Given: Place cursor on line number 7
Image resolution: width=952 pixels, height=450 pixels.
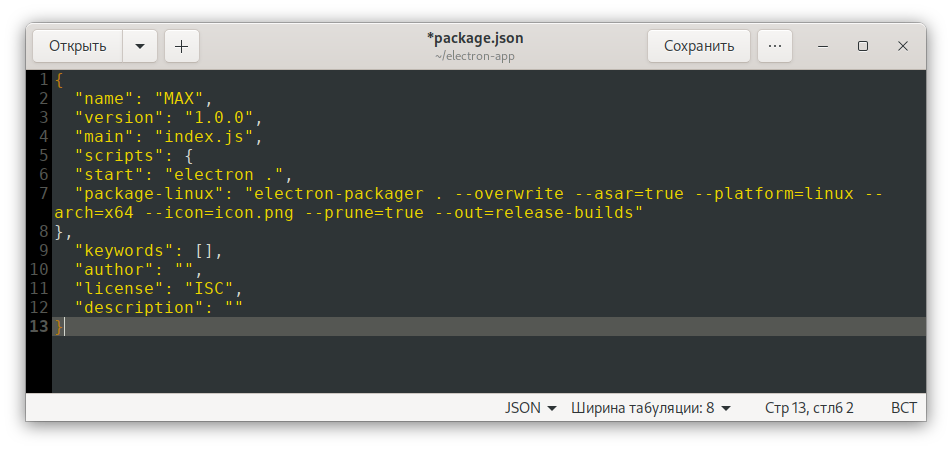Looking at the screenshot, I should tap(43, 194).
